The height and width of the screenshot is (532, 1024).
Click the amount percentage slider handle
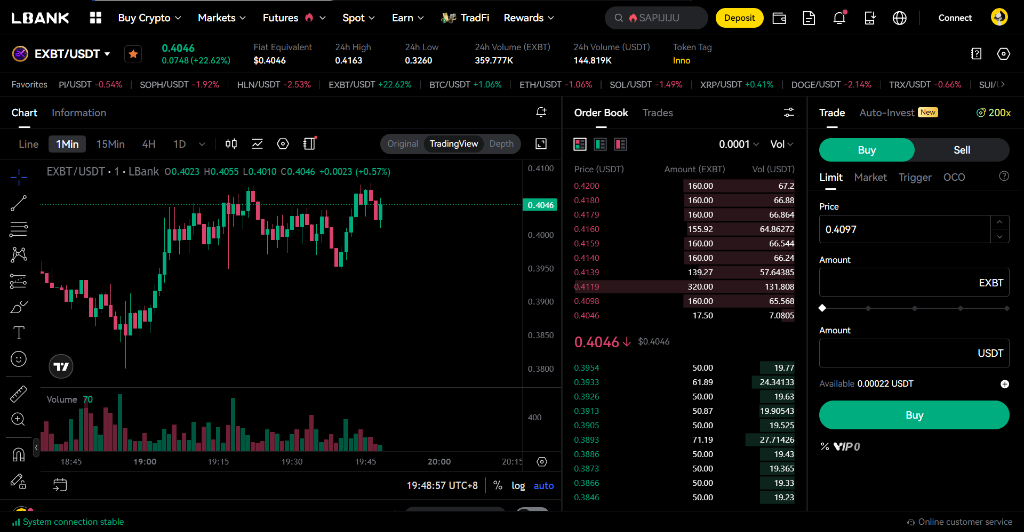tap(823, 308)
